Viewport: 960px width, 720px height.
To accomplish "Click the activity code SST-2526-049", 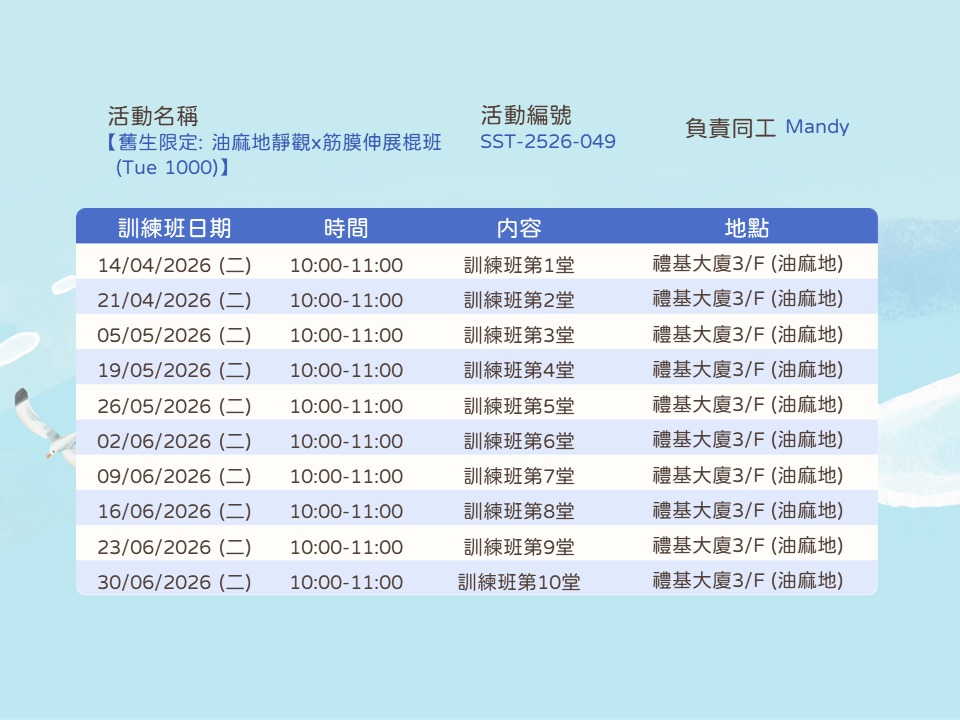I will coord(548,142).
